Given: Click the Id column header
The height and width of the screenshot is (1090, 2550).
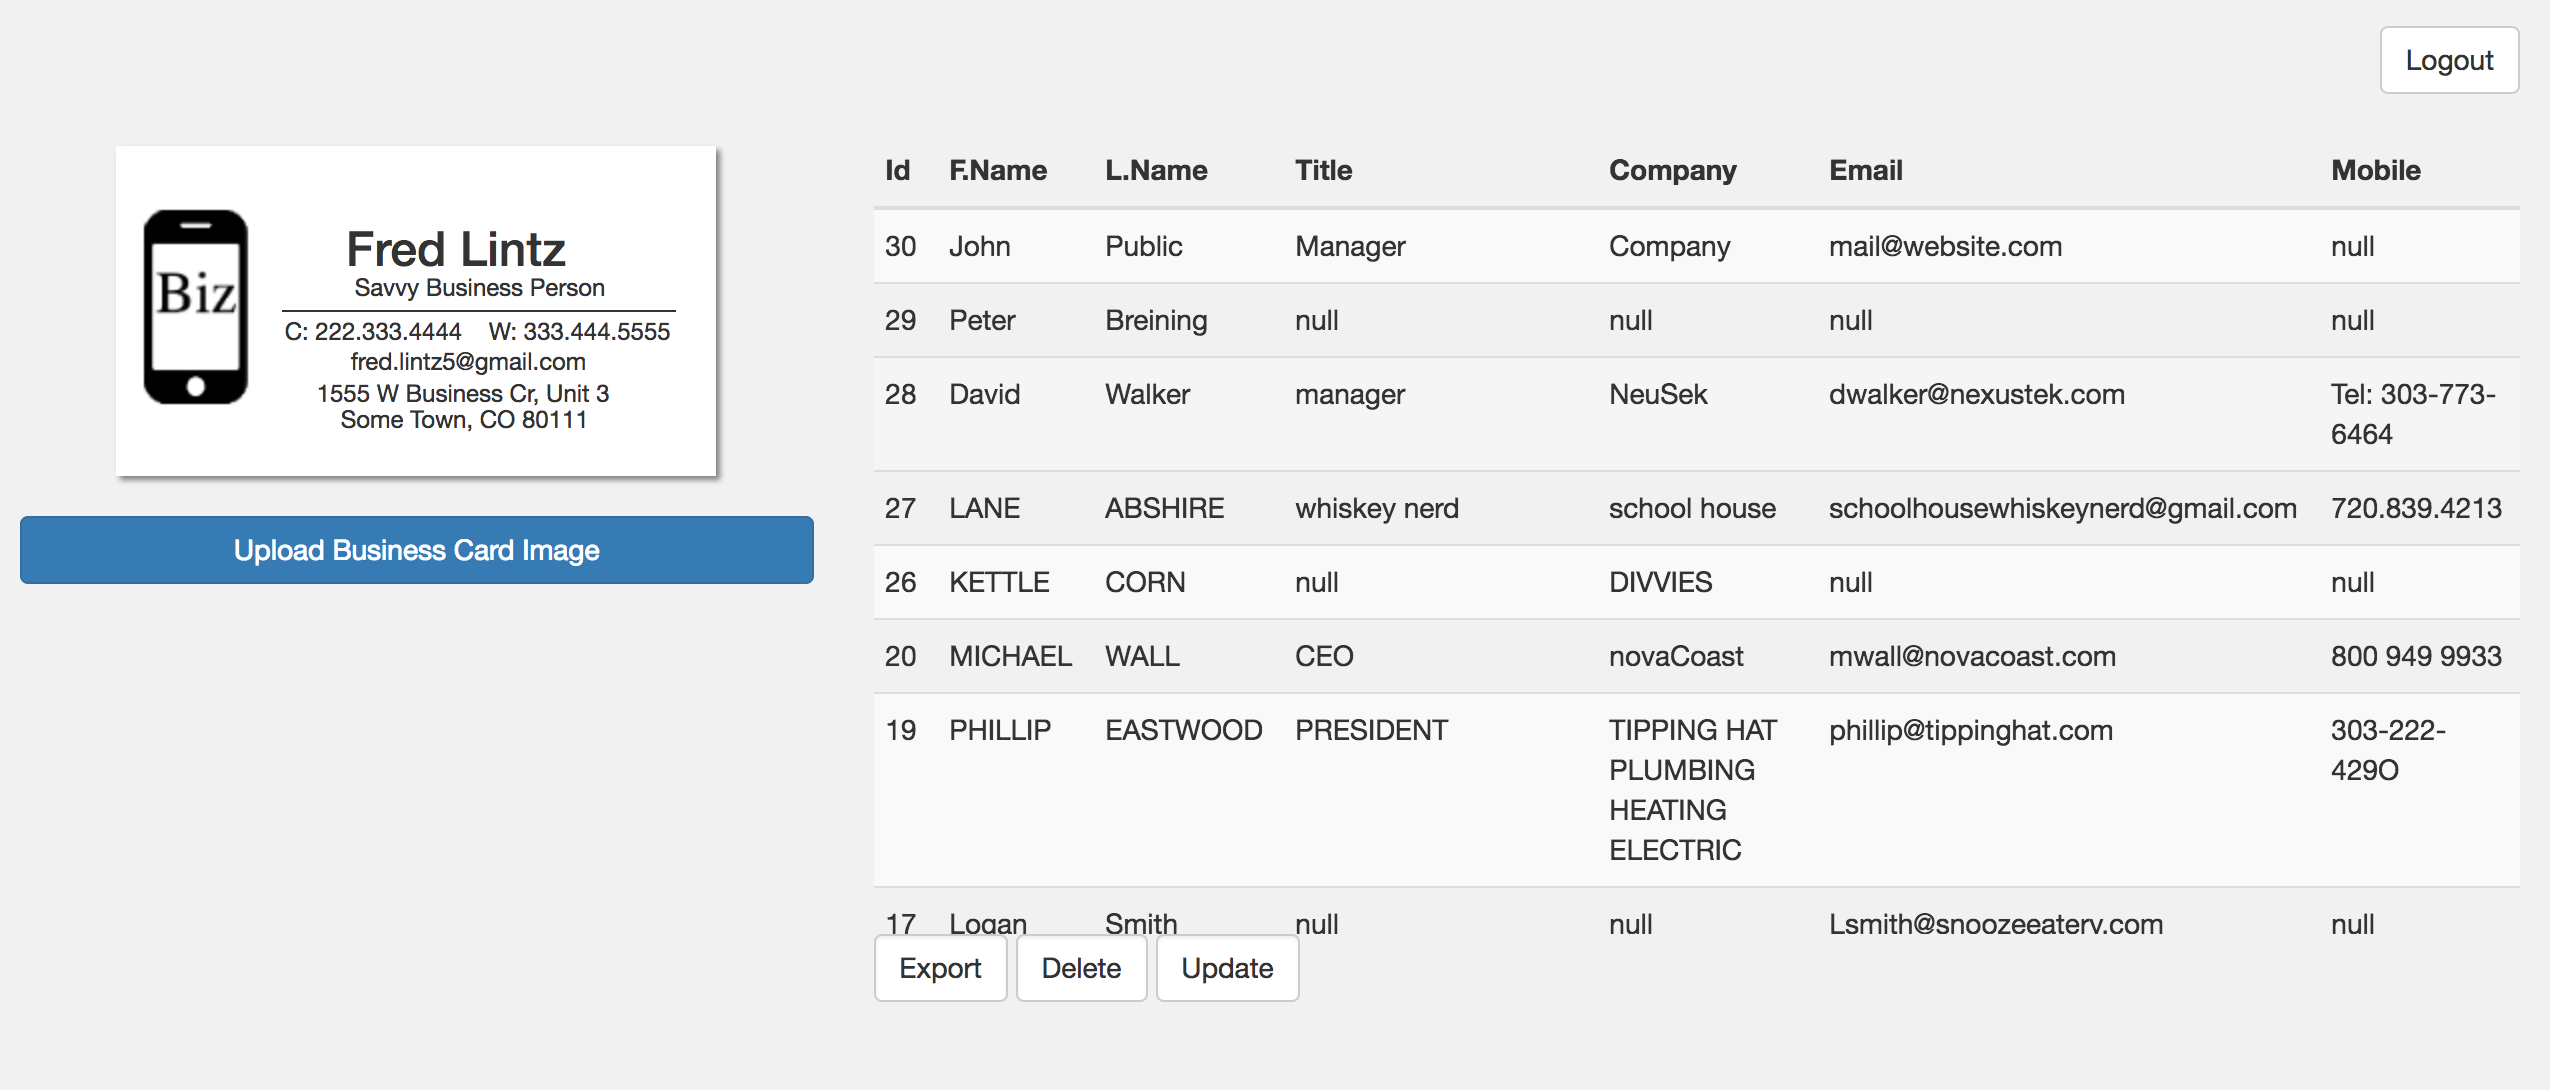Looking at the screenshot, I should coord(897,170).
